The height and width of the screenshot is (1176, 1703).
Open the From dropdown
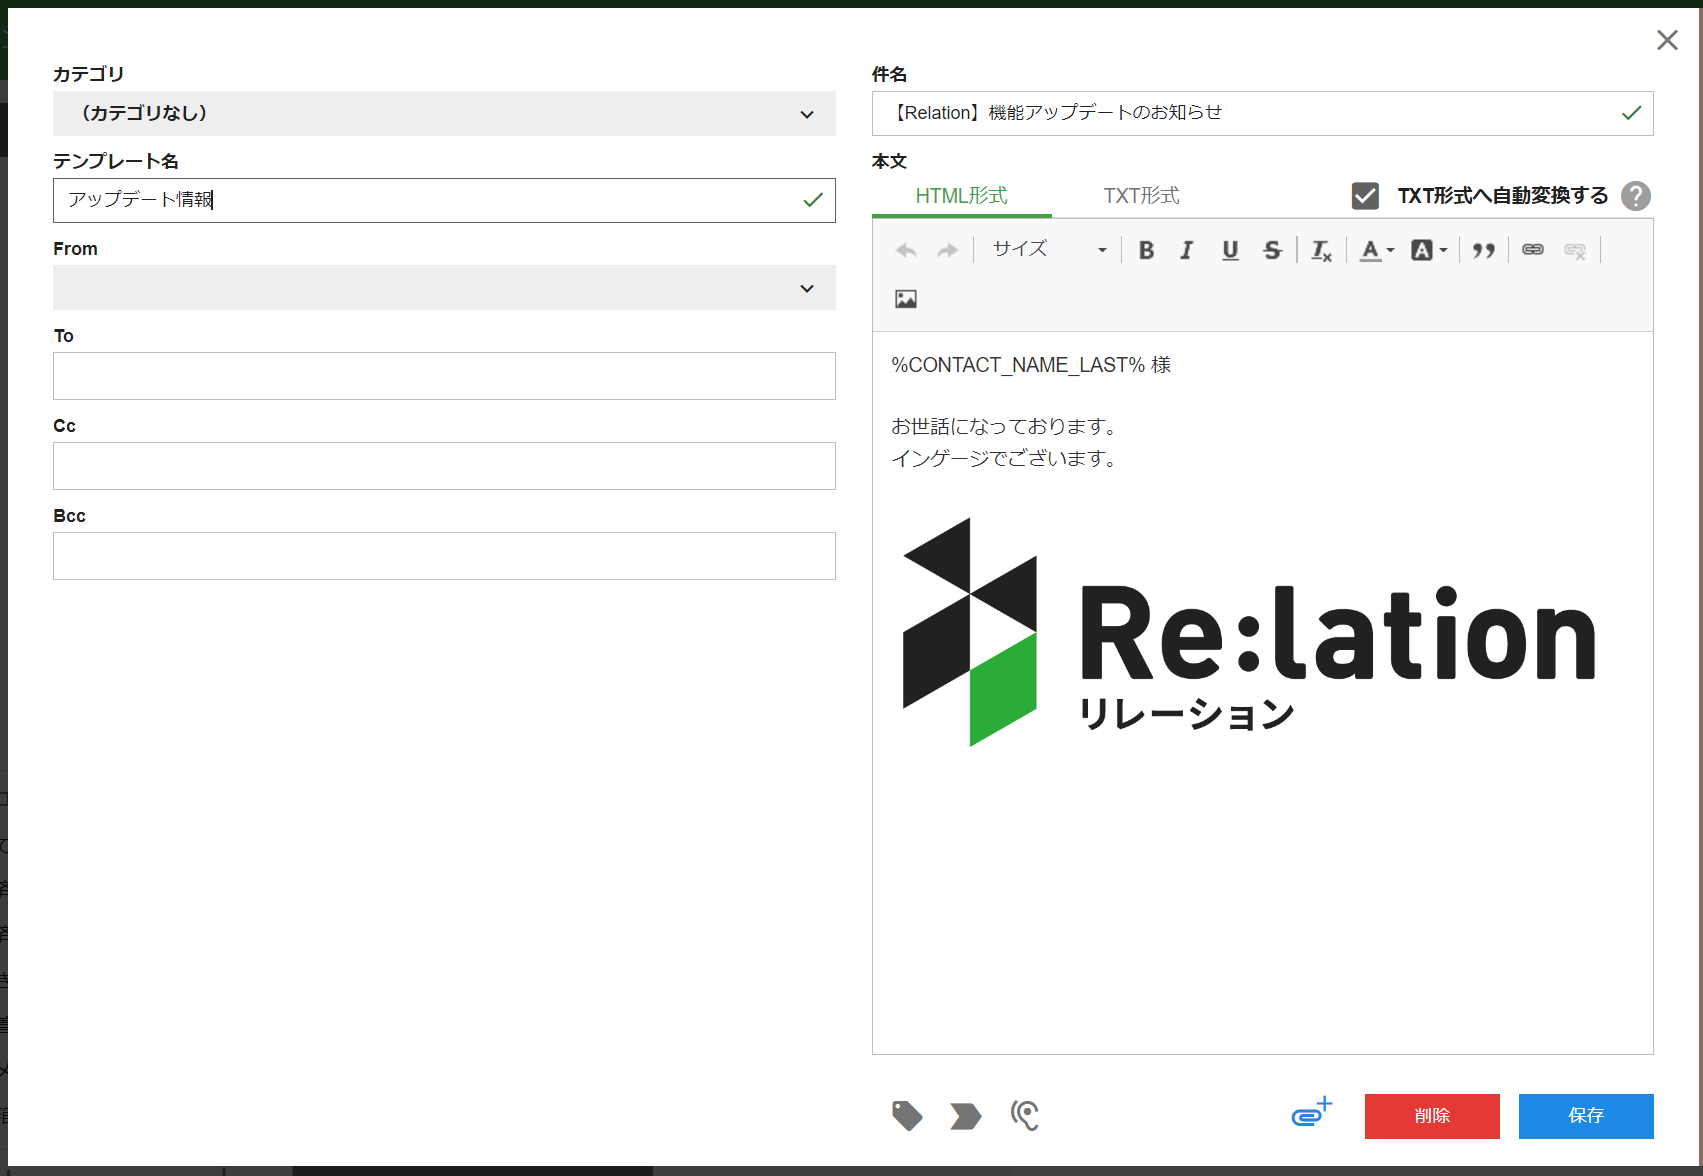pos(444,288)
